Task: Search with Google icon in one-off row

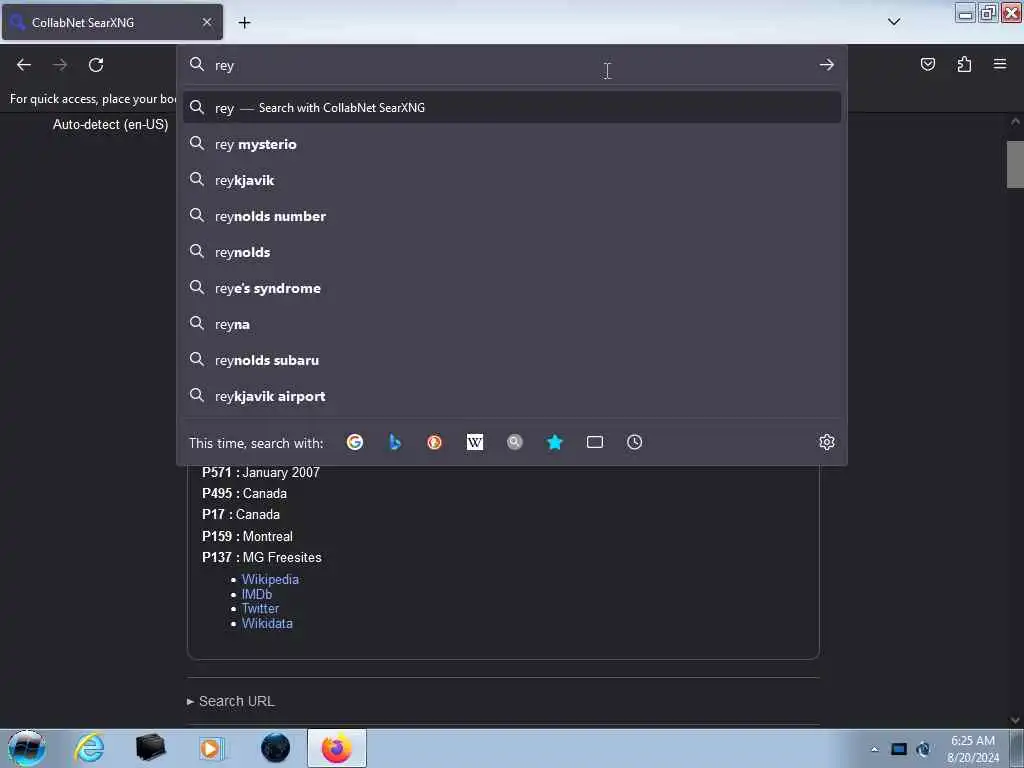Action: click(x=355, y=442)
